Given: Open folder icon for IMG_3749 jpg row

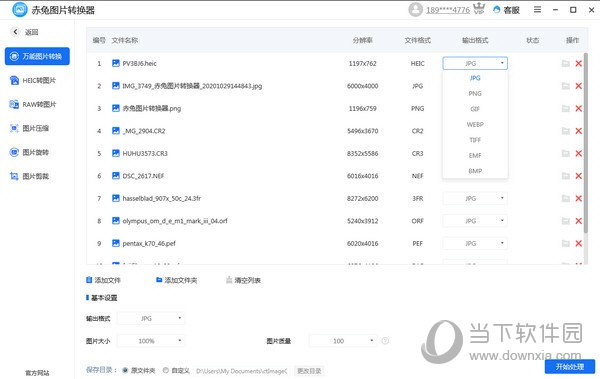Looking at the screenshot, I should (x=566, y=86).
